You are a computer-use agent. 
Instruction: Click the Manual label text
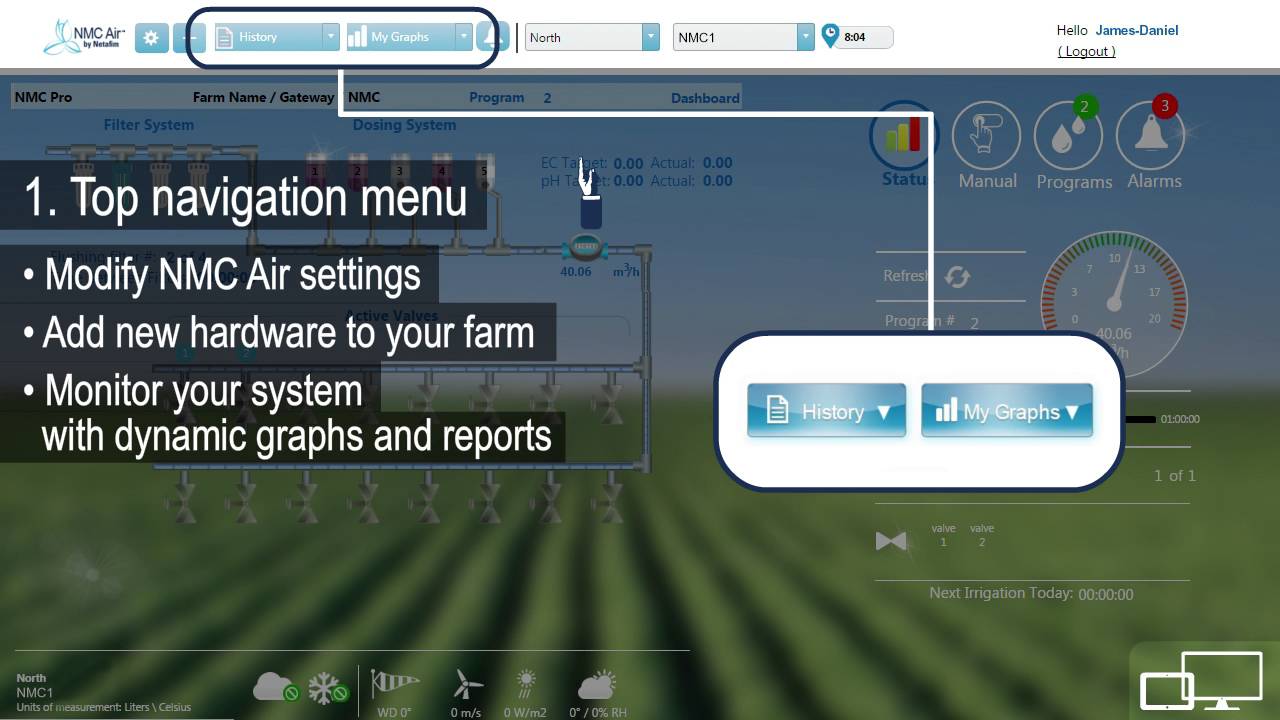tap(988, 181)
